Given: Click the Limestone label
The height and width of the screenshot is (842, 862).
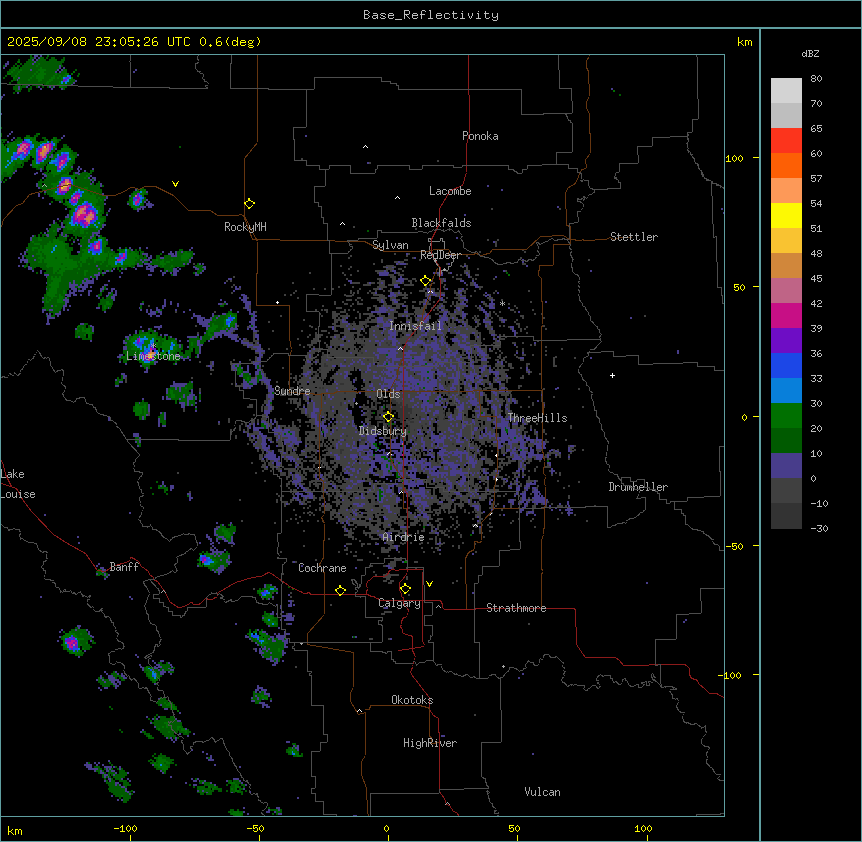Looking at the screenshot, I should [x=153, y=356].
